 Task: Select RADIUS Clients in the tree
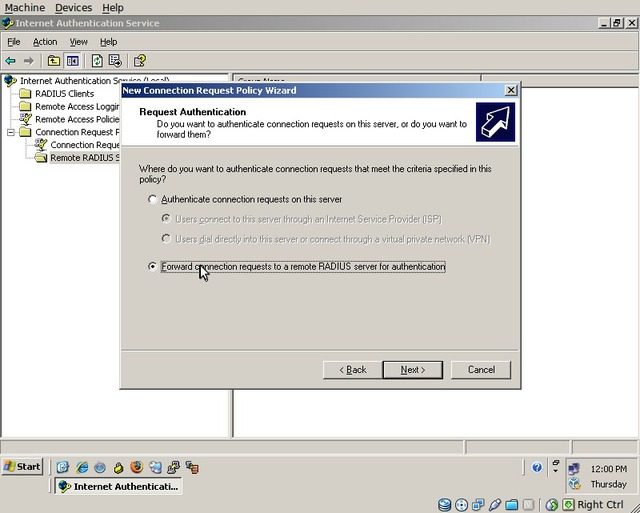coord(64,94)
